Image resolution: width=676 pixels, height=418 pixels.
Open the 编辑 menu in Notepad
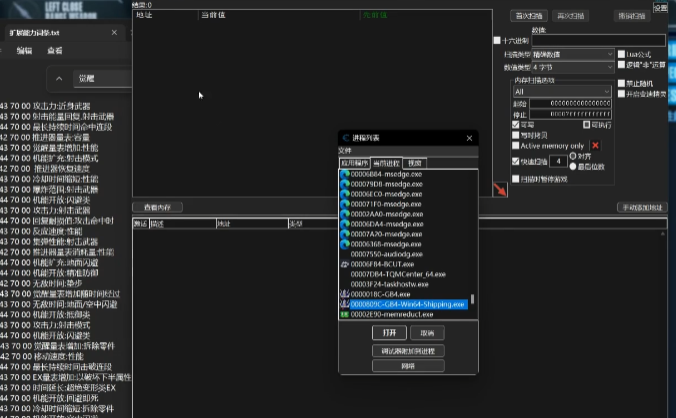(x=24, y=50)
